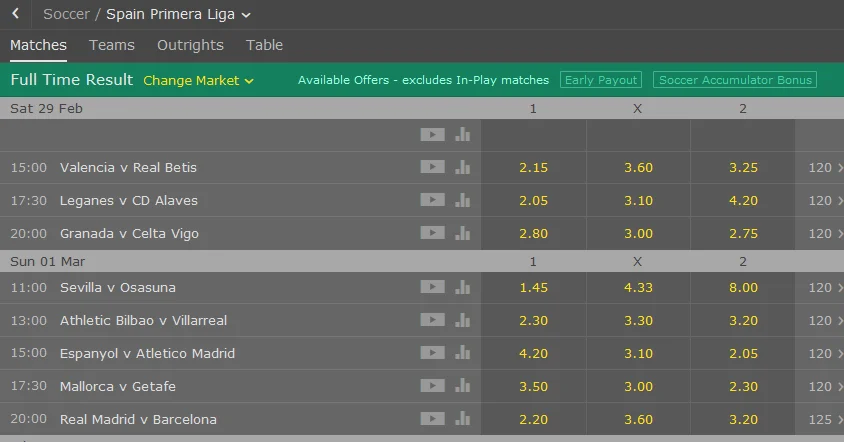Open stats chart icon for Leganes v CD Alaves
Image resolution: width=844 pixels, height=442 pixels.
[462, 201]
